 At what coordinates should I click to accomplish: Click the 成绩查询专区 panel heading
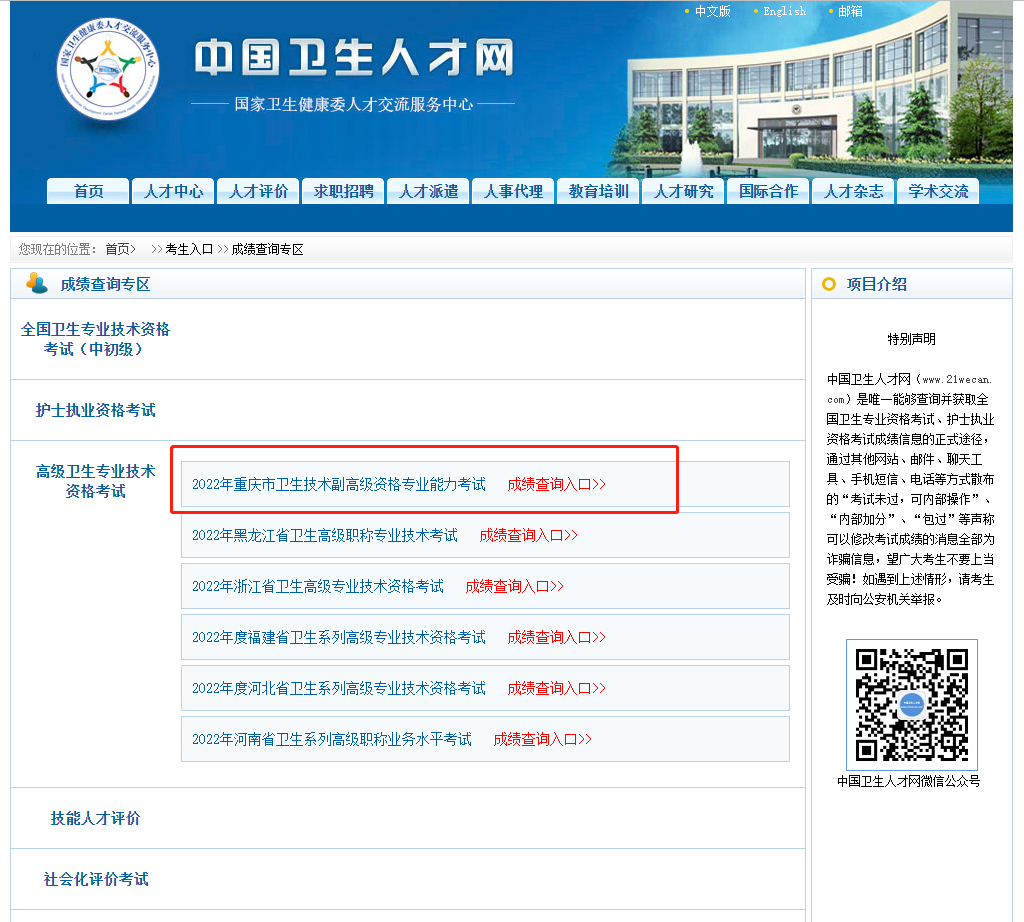(x=105, y=284)
